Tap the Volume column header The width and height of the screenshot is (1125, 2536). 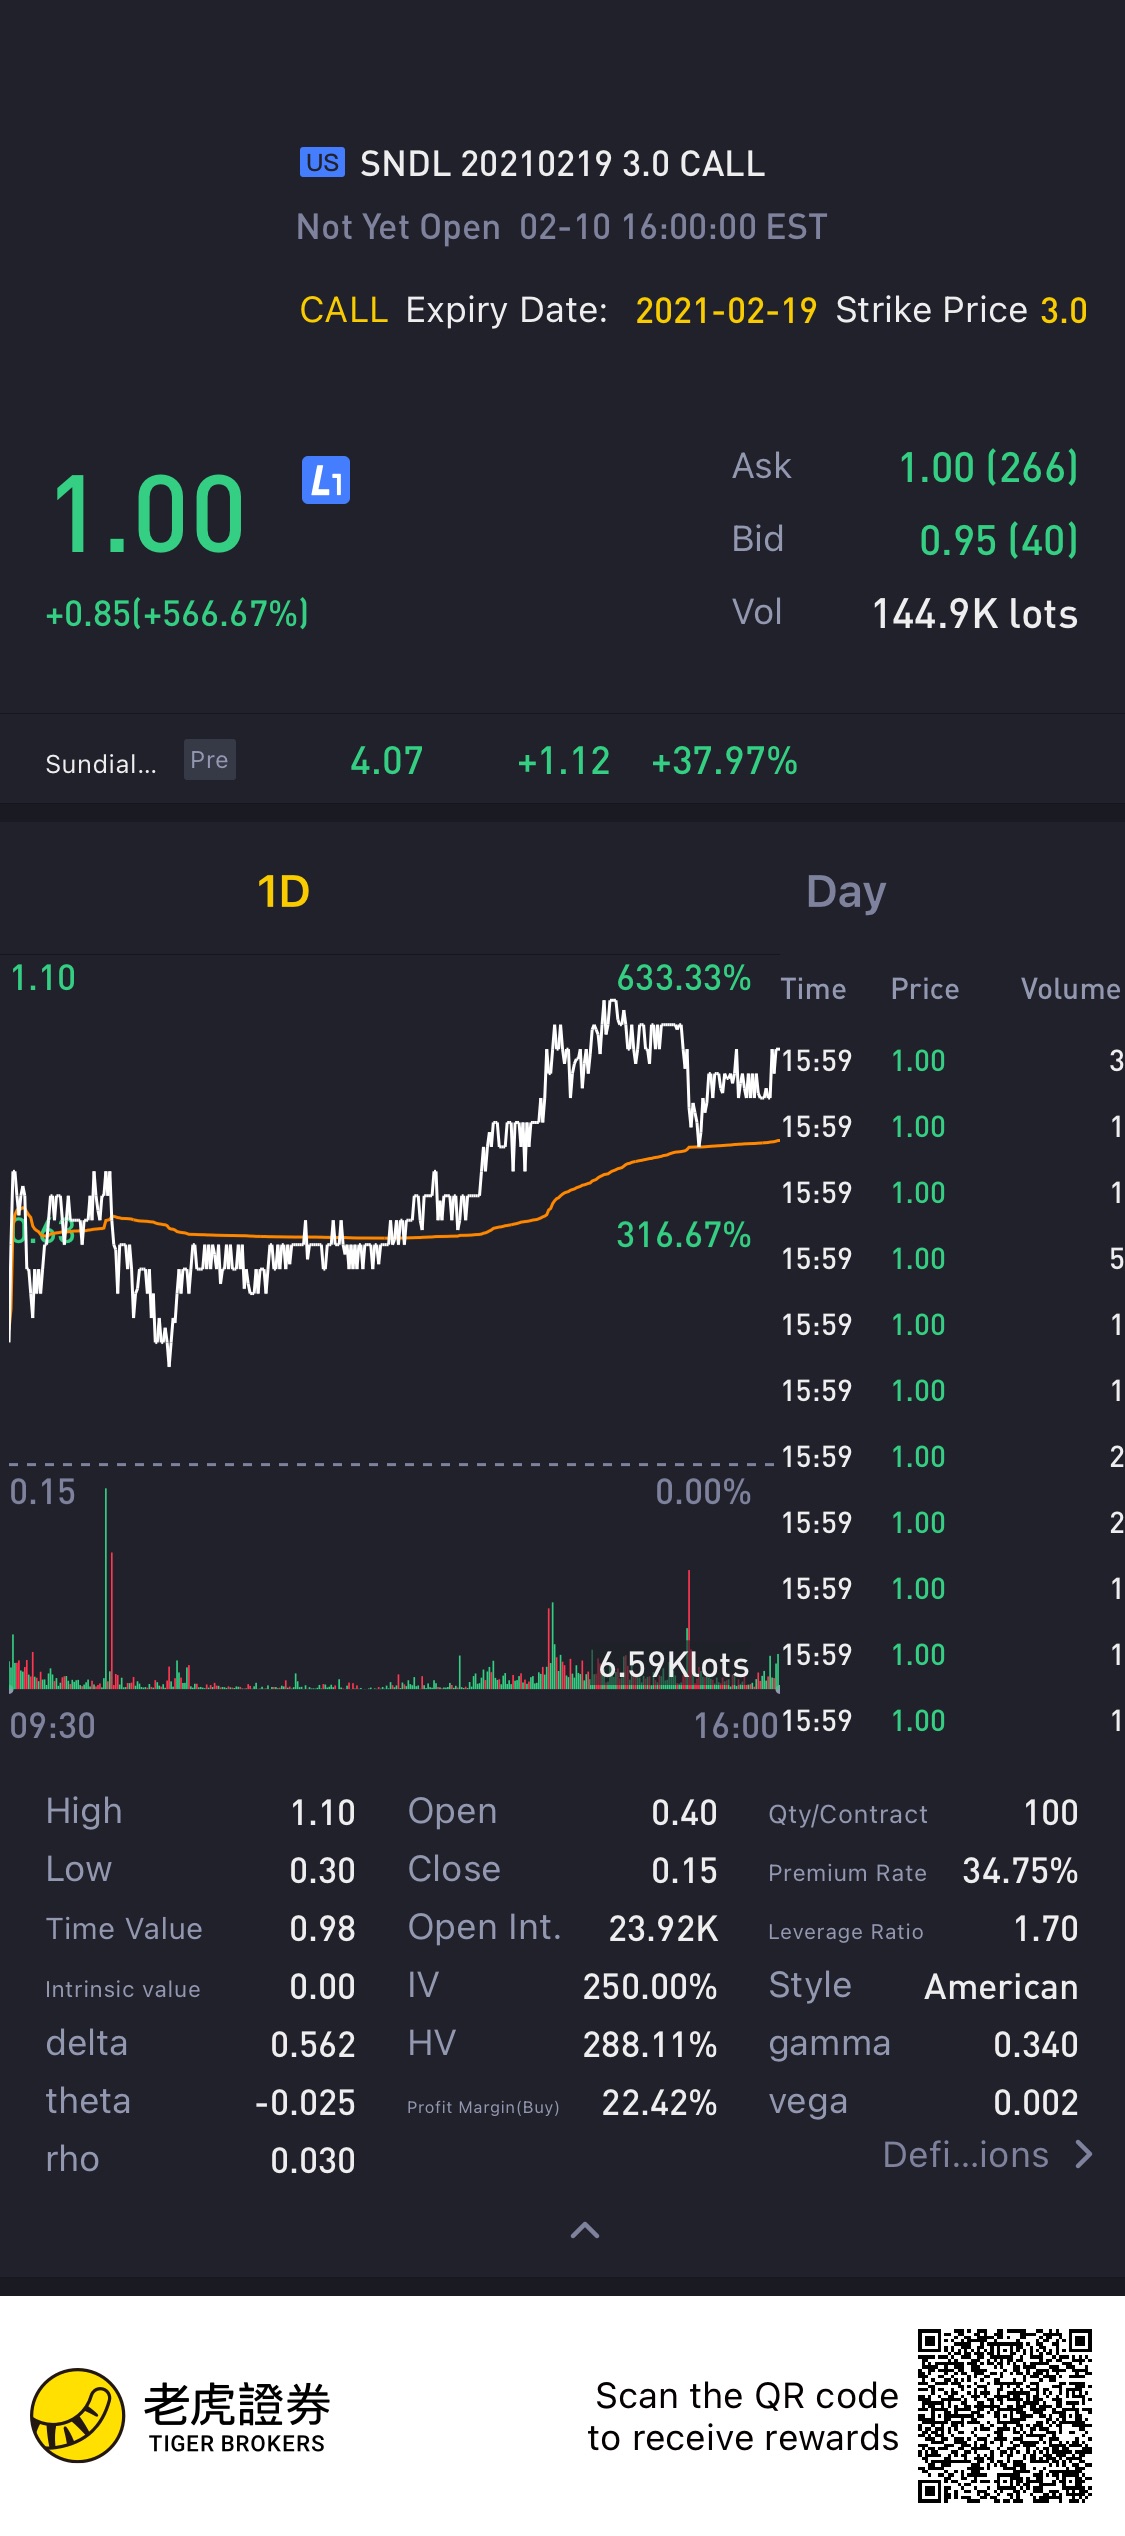point(1069,989)
